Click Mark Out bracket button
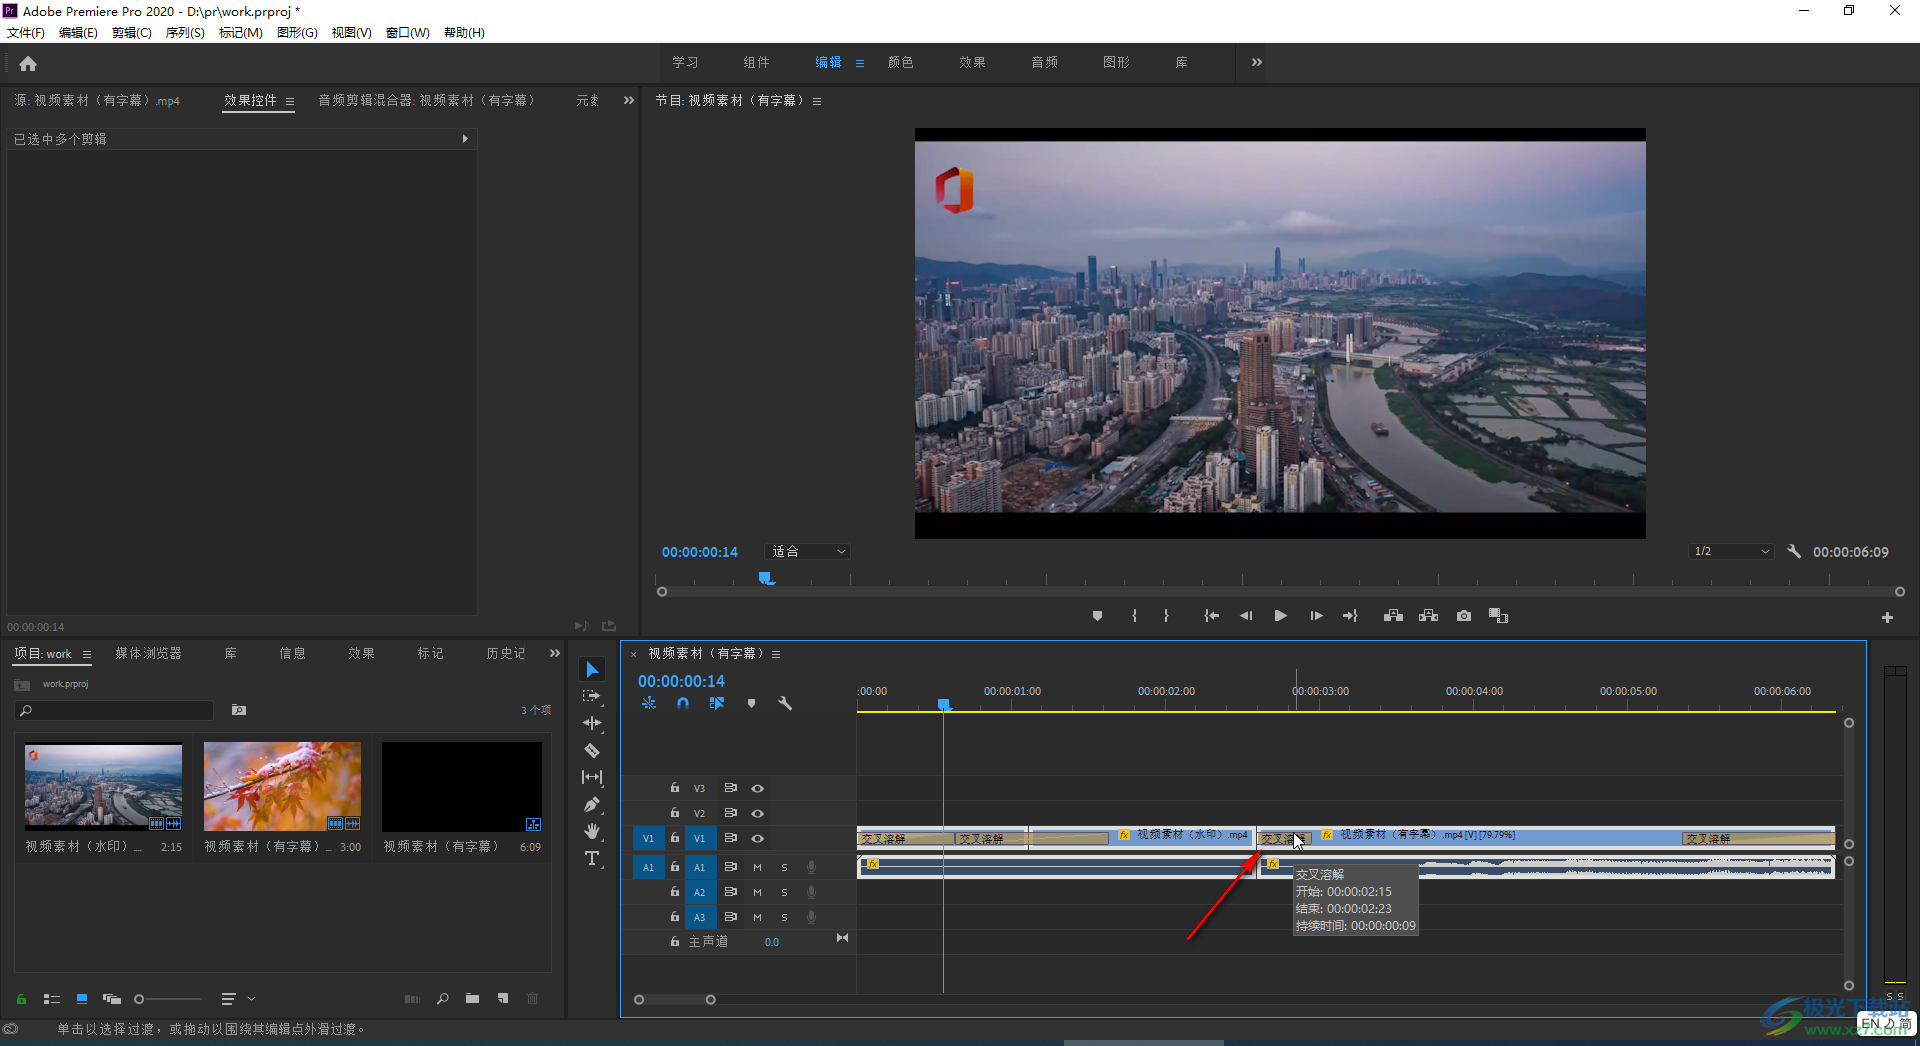The width and height of the screenshot is (1920, 1046). [1166, 616]
